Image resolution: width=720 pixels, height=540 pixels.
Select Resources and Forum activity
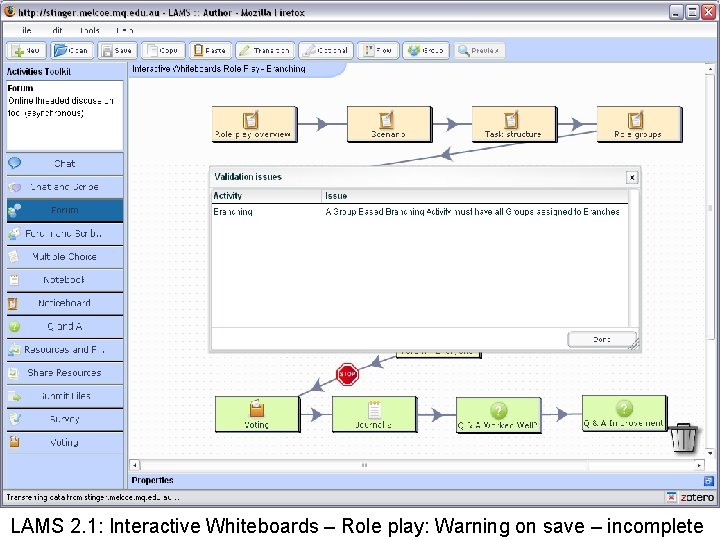[65, 349]
